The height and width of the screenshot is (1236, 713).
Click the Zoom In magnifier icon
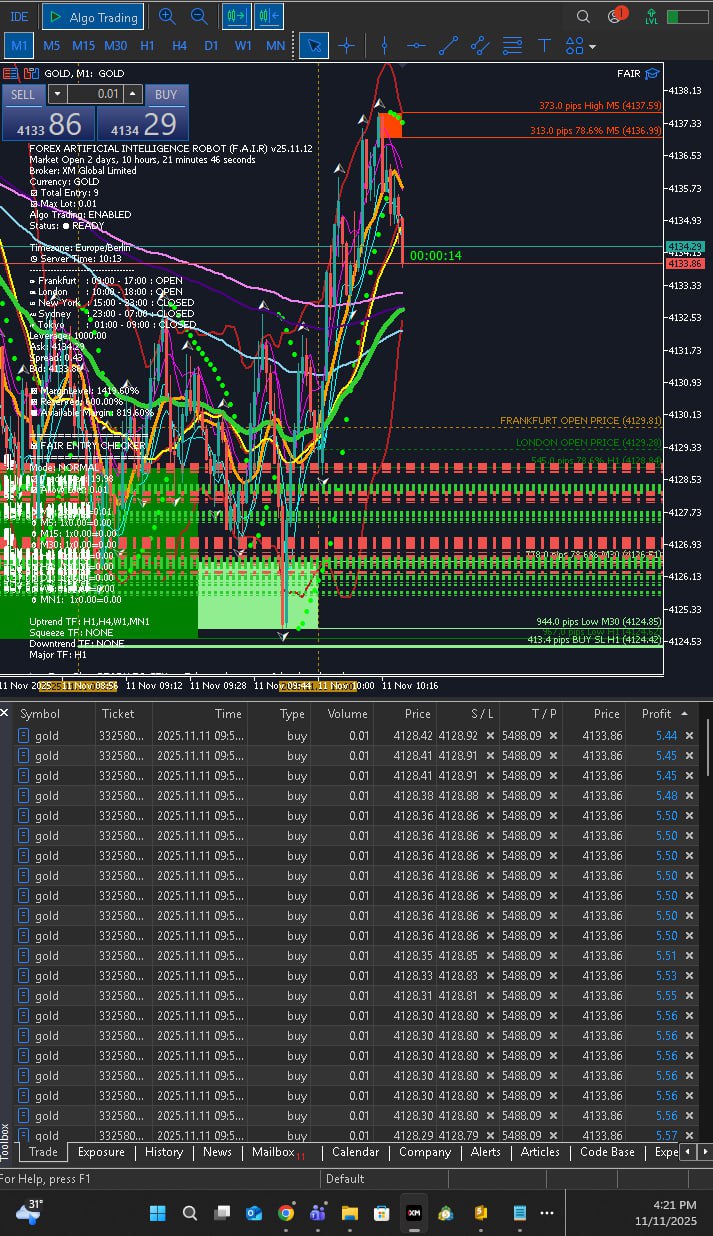pos(167,17)
